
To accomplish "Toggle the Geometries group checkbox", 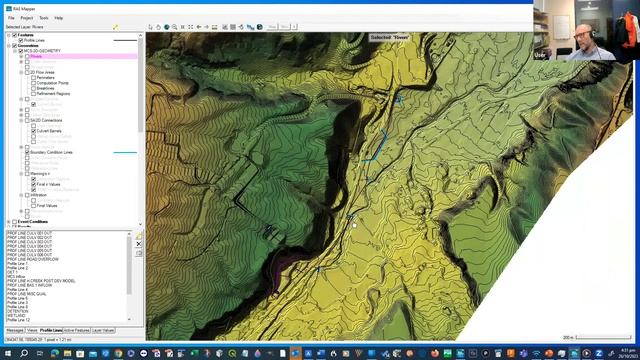I will tap(15, 46).
